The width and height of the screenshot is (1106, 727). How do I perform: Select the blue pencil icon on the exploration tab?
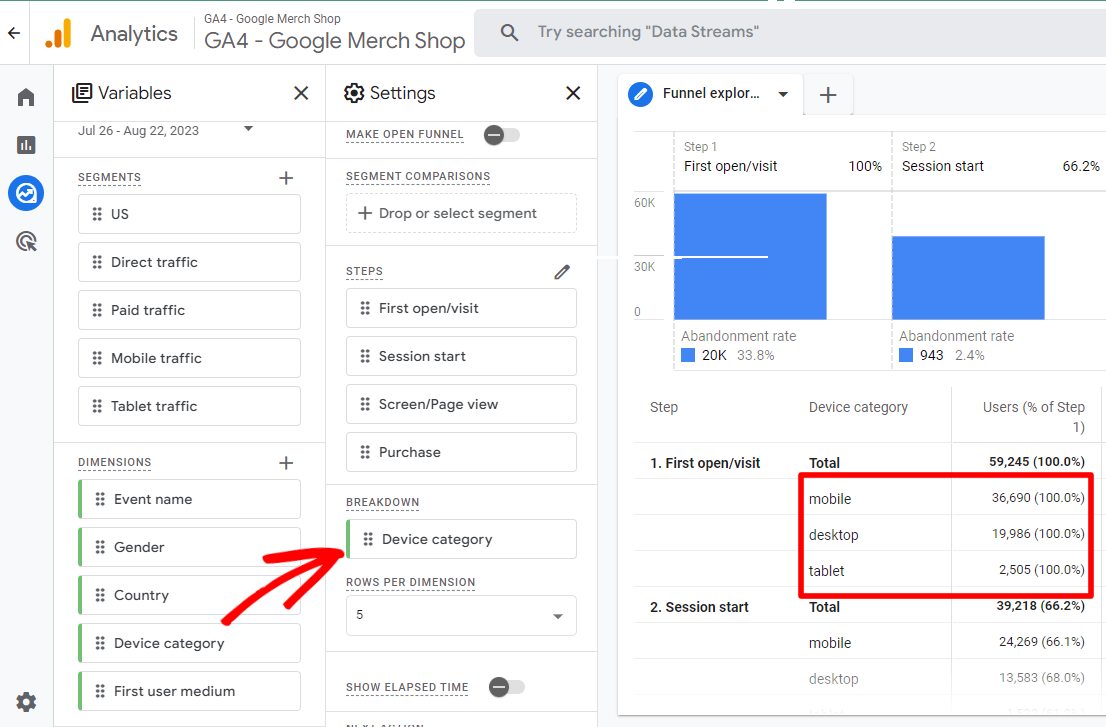click(x=640, y=93)
